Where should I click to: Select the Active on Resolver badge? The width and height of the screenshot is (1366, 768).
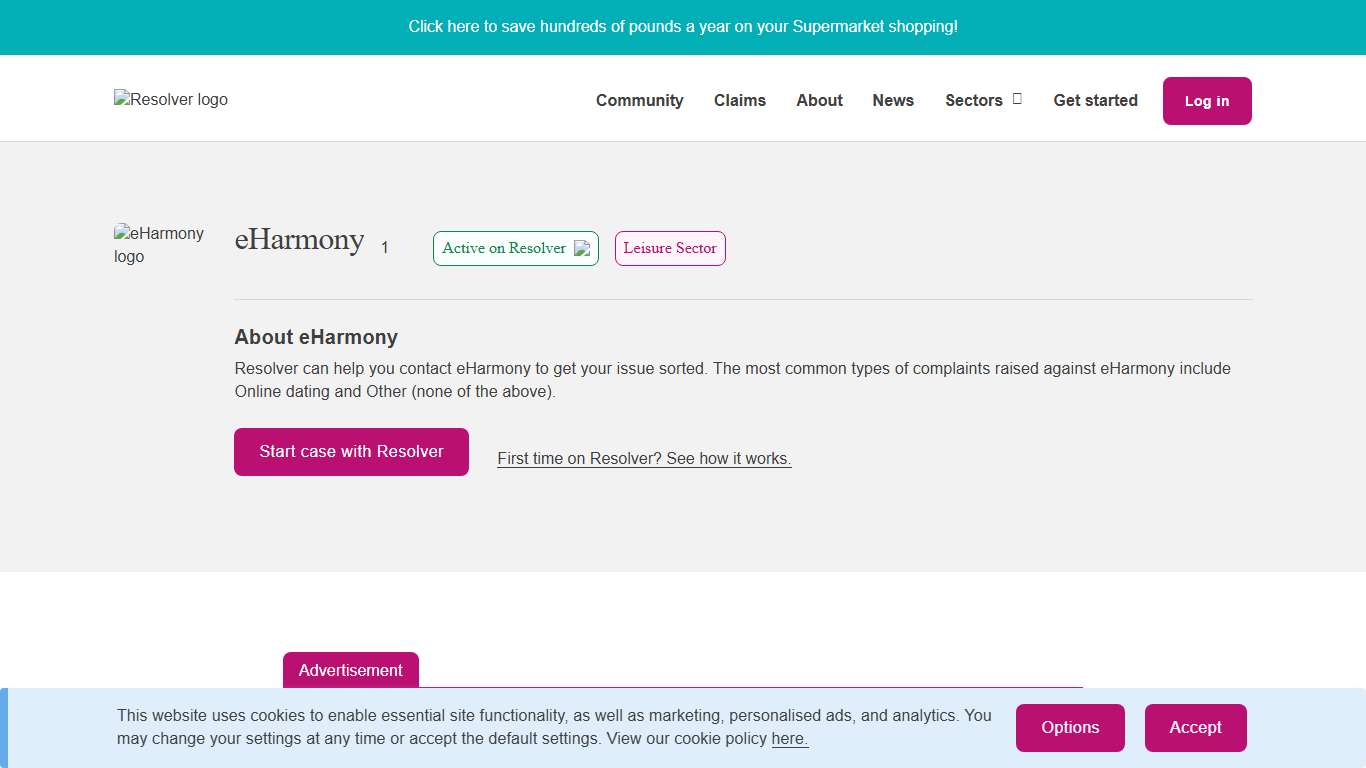pyautogui.click(x=515, y=248)
